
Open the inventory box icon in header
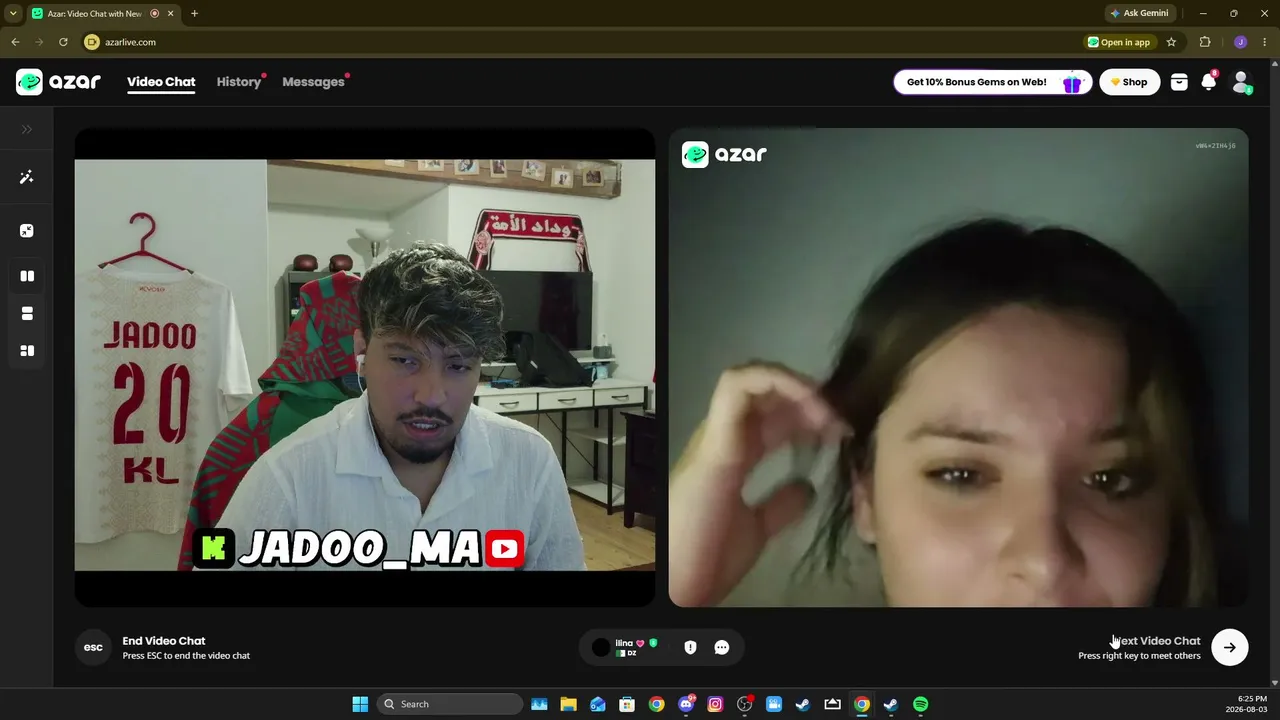coord(1179,82)
